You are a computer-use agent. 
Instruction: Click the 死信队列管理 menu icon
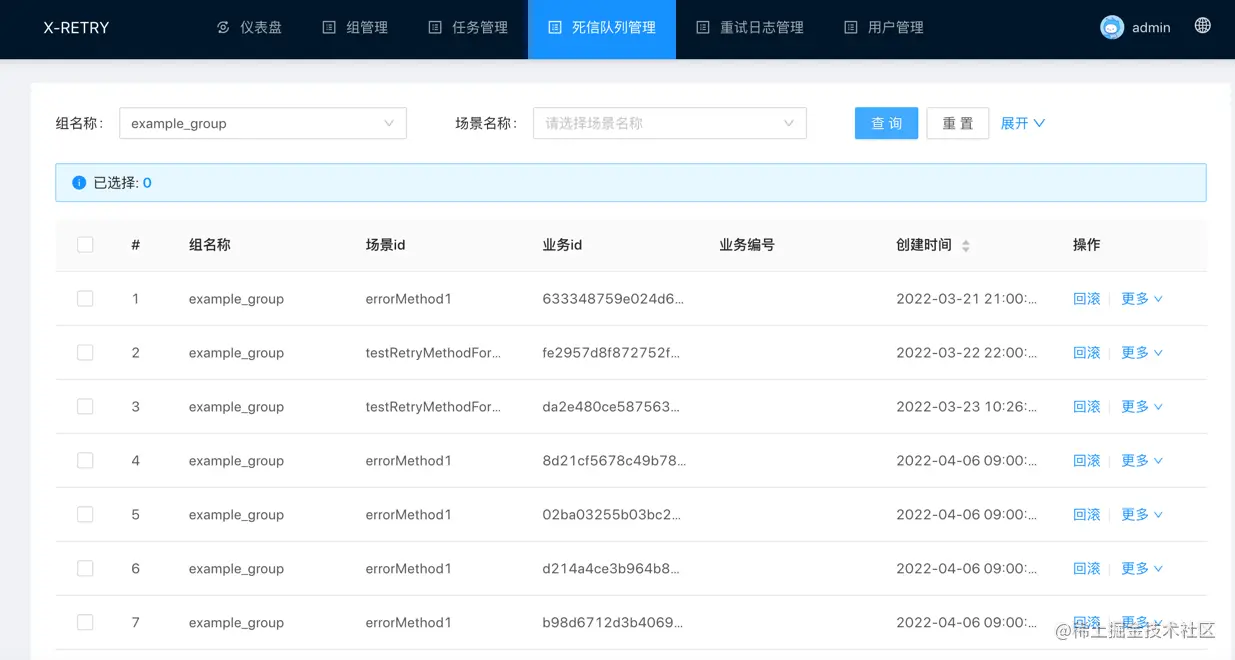(555, 28)
